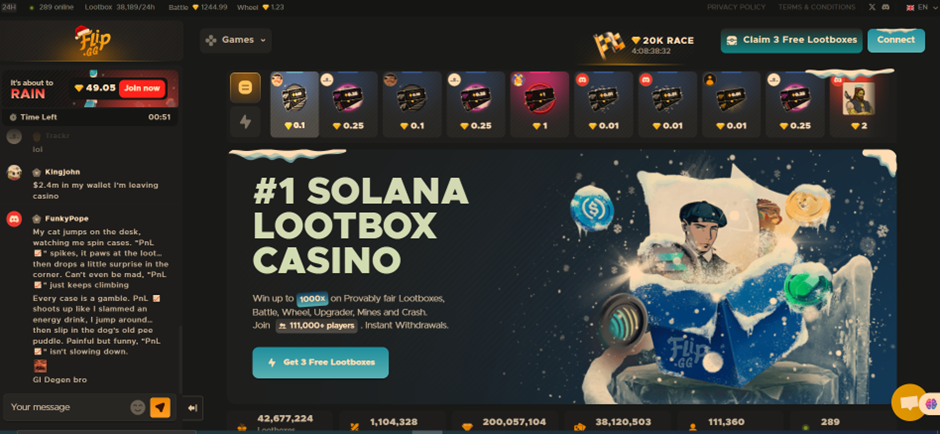Send chat message with orange arrow button
The image size is (940, 434).
(160, 408)
